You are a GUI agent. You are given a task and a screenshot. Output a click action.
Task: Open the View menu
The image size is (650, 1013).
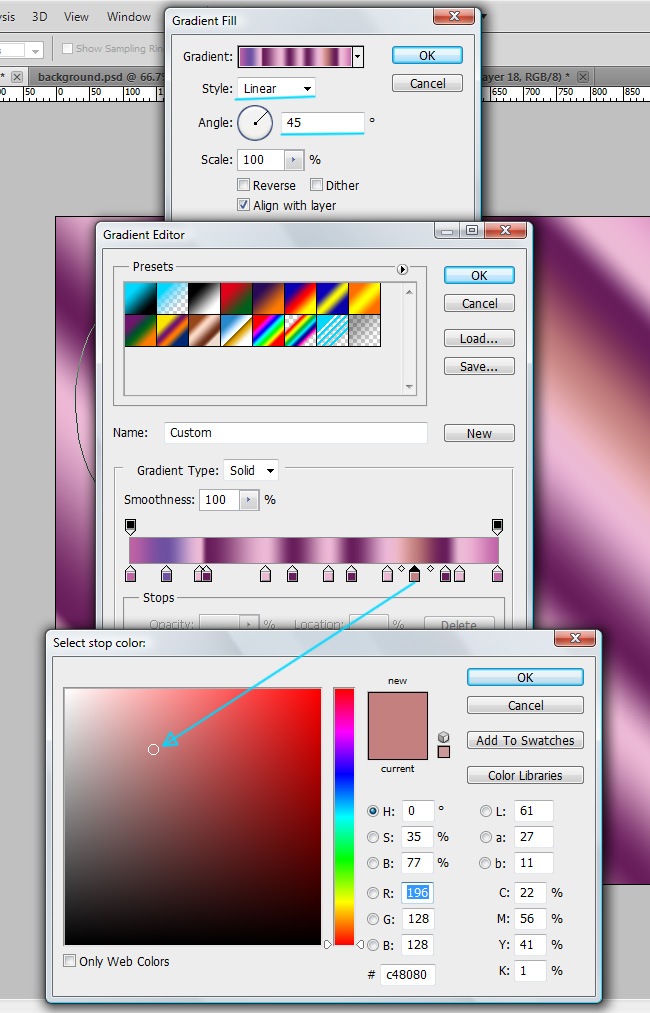click(x=76, y=17)
